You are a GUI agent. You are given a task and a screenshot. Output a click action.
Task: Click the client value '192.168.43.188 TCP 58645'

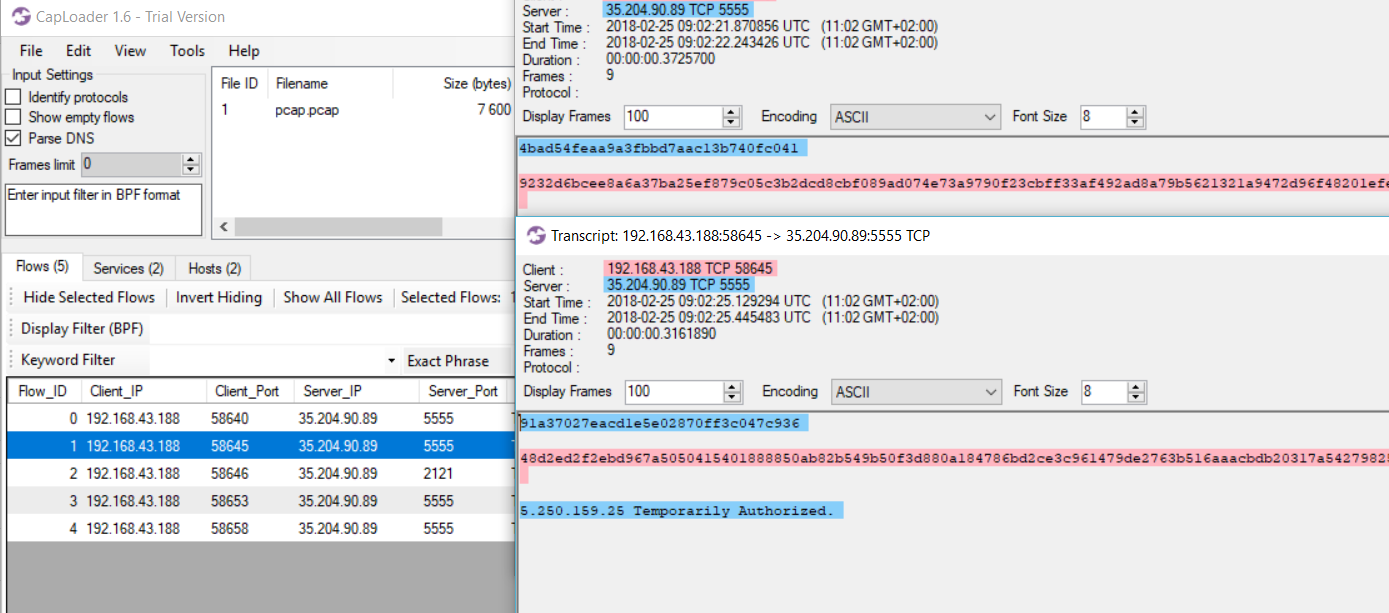click(x=691, y=269)
